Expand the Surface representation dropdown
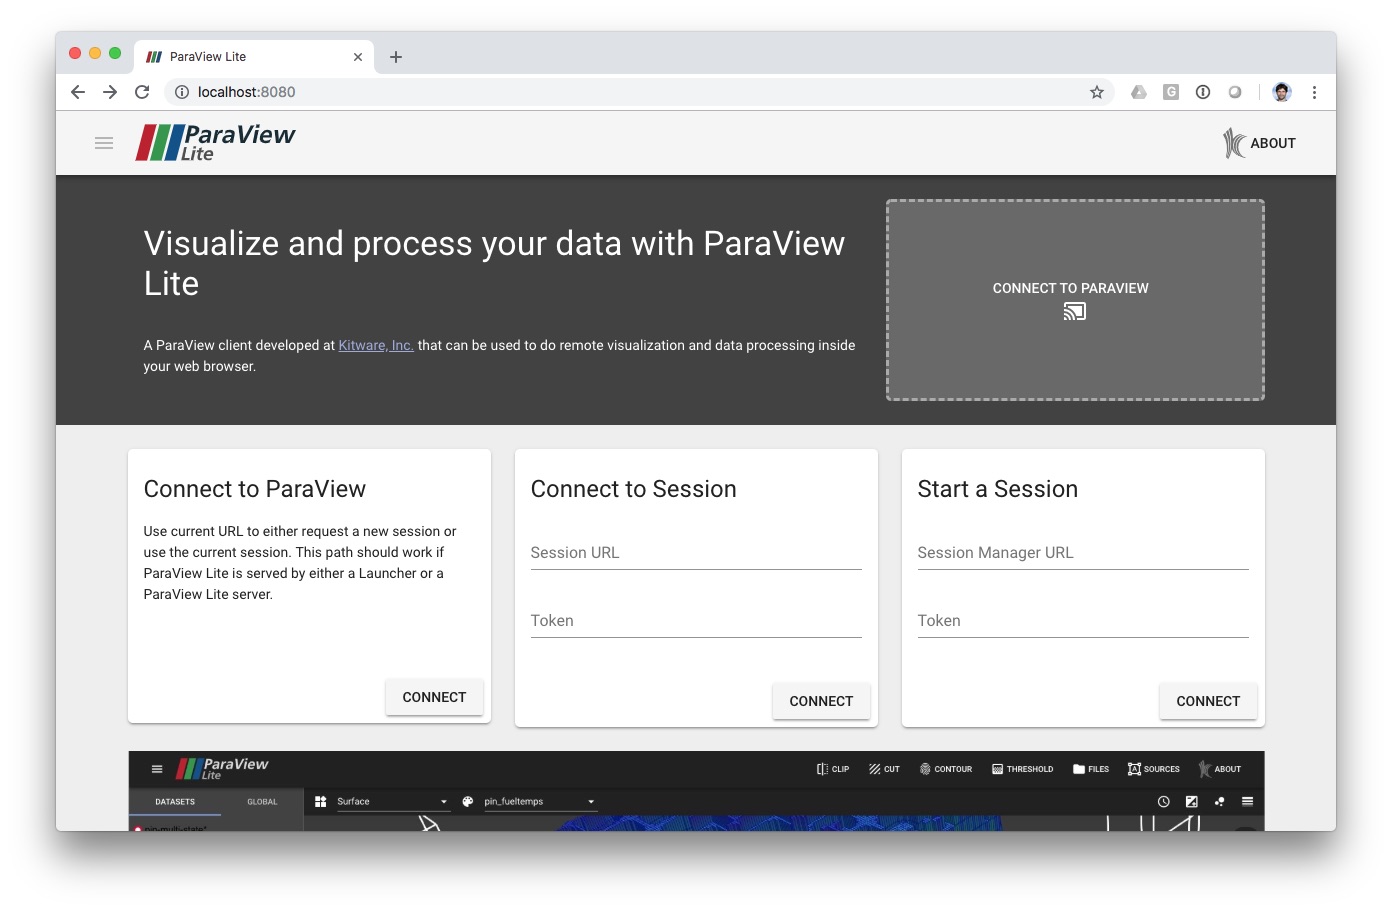The image size is (1392, 911). (444, 802)
